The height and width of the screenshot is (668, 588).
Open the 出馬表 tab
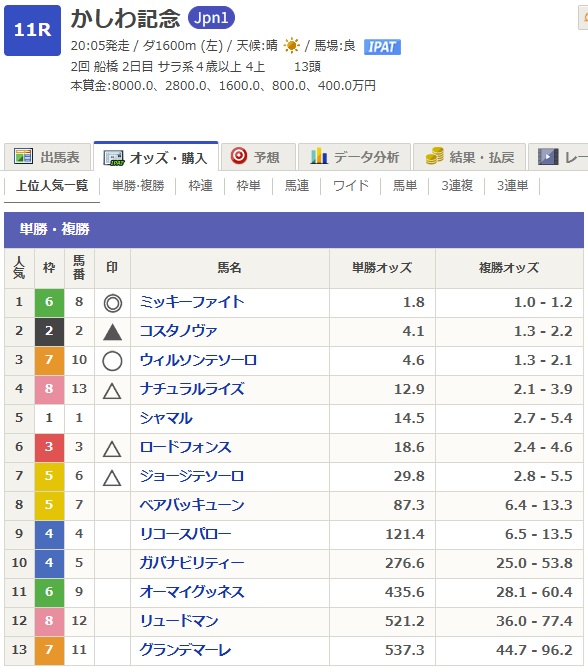[x=47, y=157]
